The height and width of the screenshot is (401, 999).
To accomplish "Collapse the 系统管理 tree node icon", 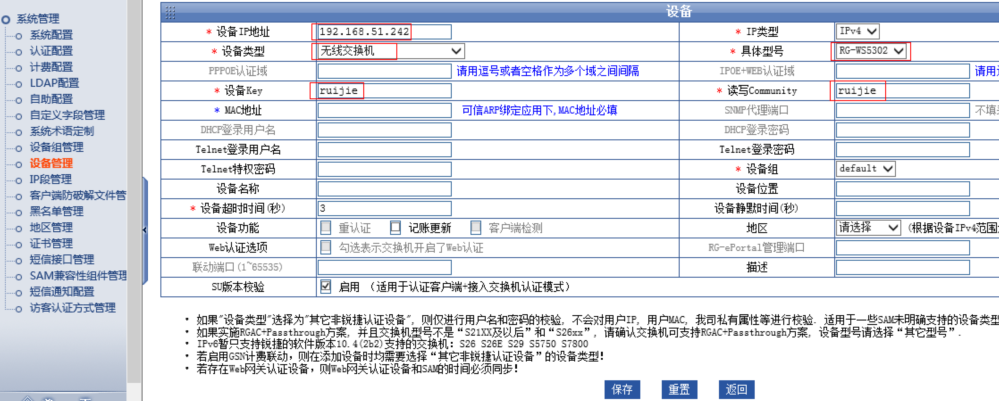I will point(7,18).
